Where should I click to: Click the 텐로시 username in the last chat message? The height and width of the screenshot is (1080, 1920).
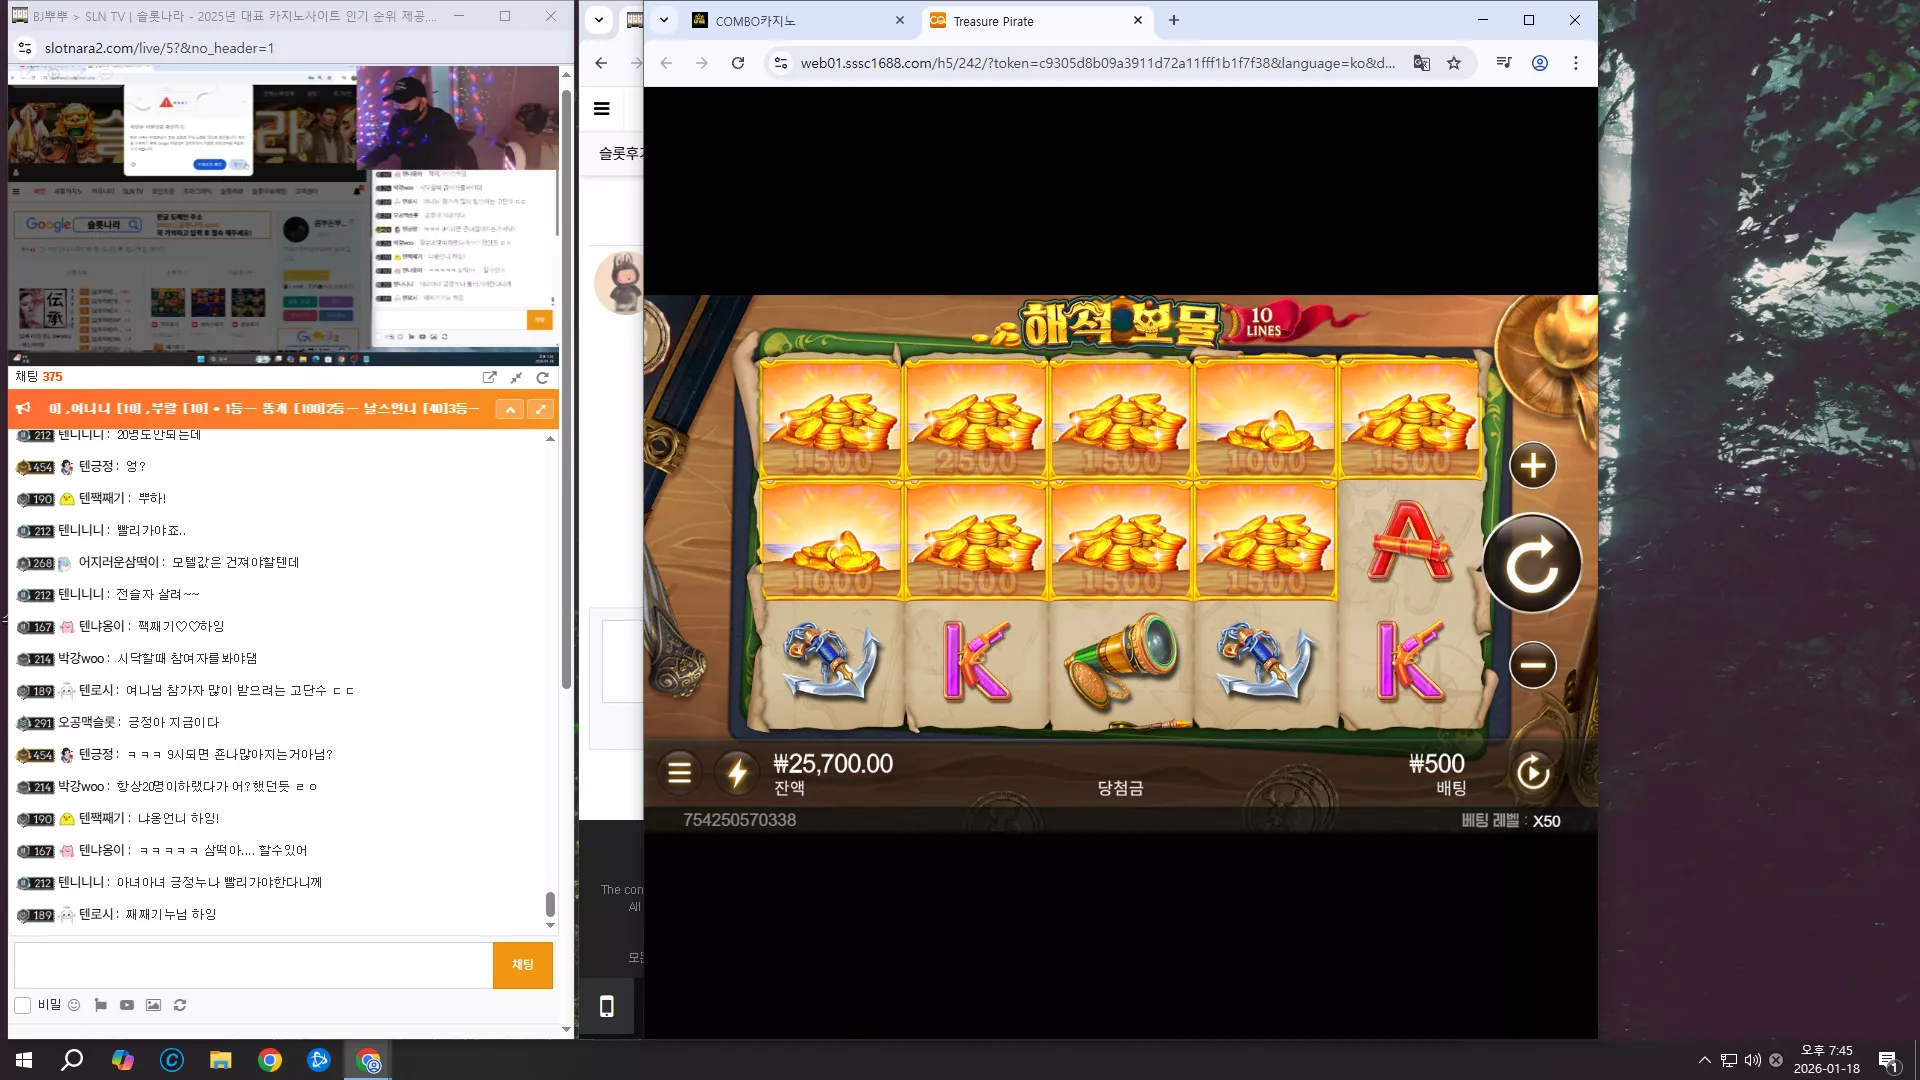point(98,914)
